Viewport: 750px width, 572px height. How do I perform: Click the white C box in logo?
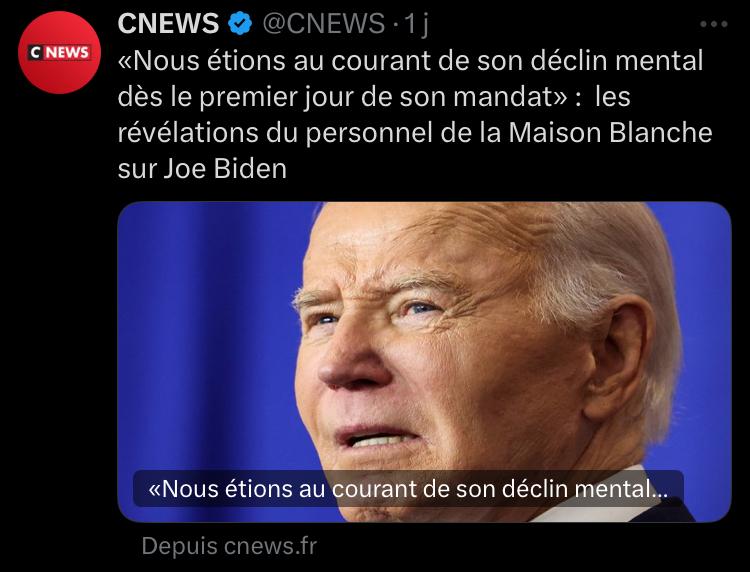pos(35,52)
